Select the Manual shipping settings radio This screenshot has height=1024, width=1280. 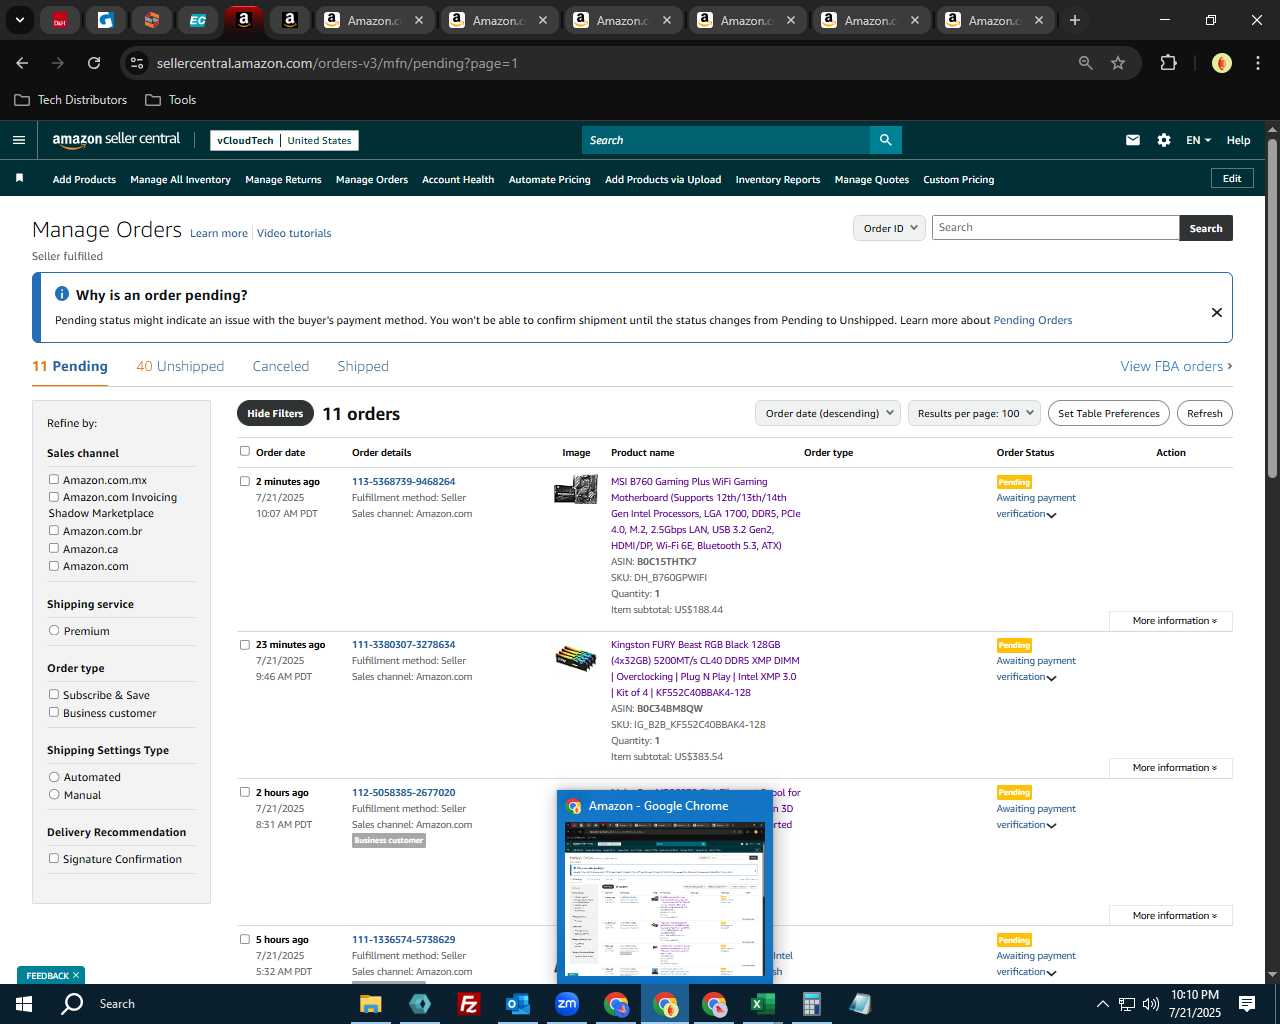click(x=54, y=794)
